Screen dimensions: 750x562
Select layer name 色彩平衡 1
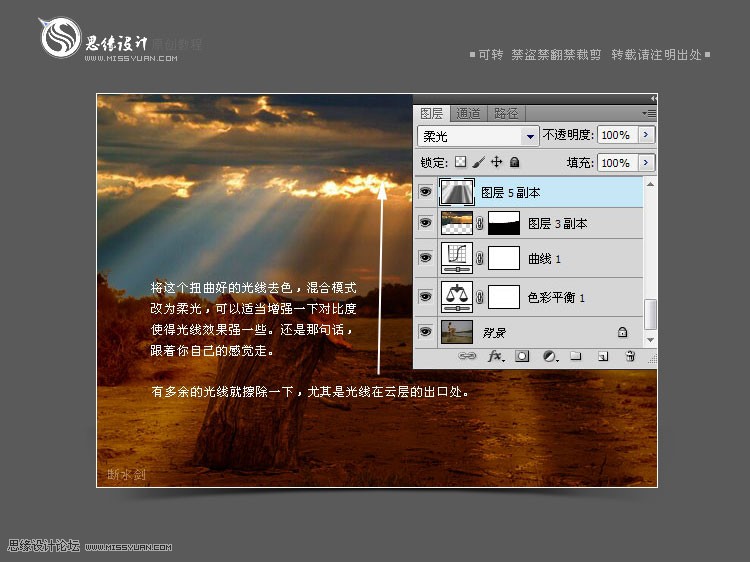(556, 298)
